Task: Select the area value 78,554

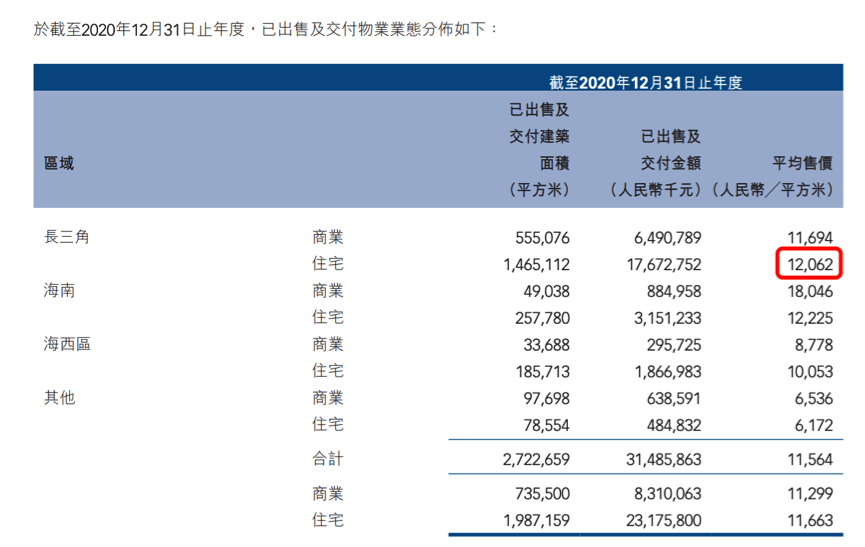Action: [547, 425]
